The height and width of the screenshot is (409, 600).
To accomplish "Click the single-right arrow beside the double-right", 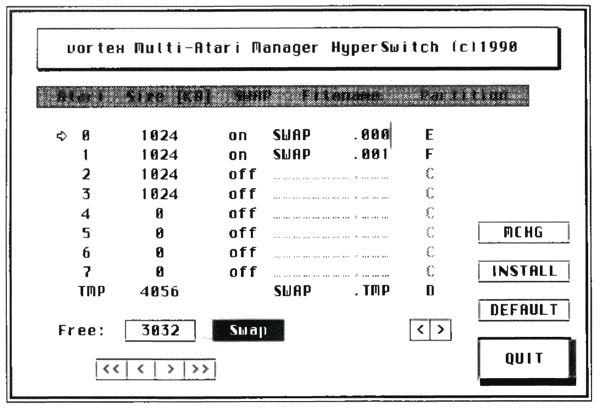I will (x=170, y=369).
